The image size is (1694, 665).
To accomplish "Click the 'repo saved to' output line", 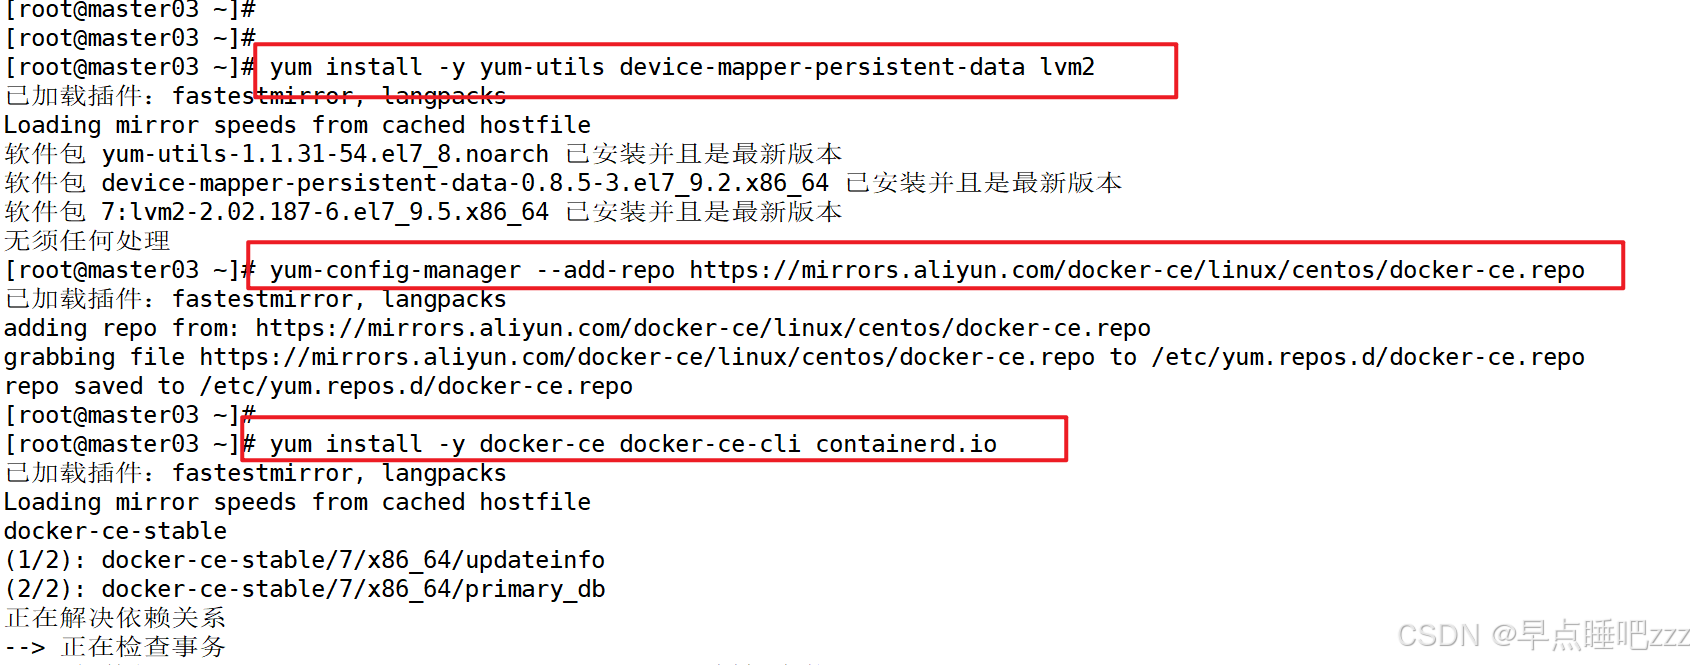I will click(318, 386).
